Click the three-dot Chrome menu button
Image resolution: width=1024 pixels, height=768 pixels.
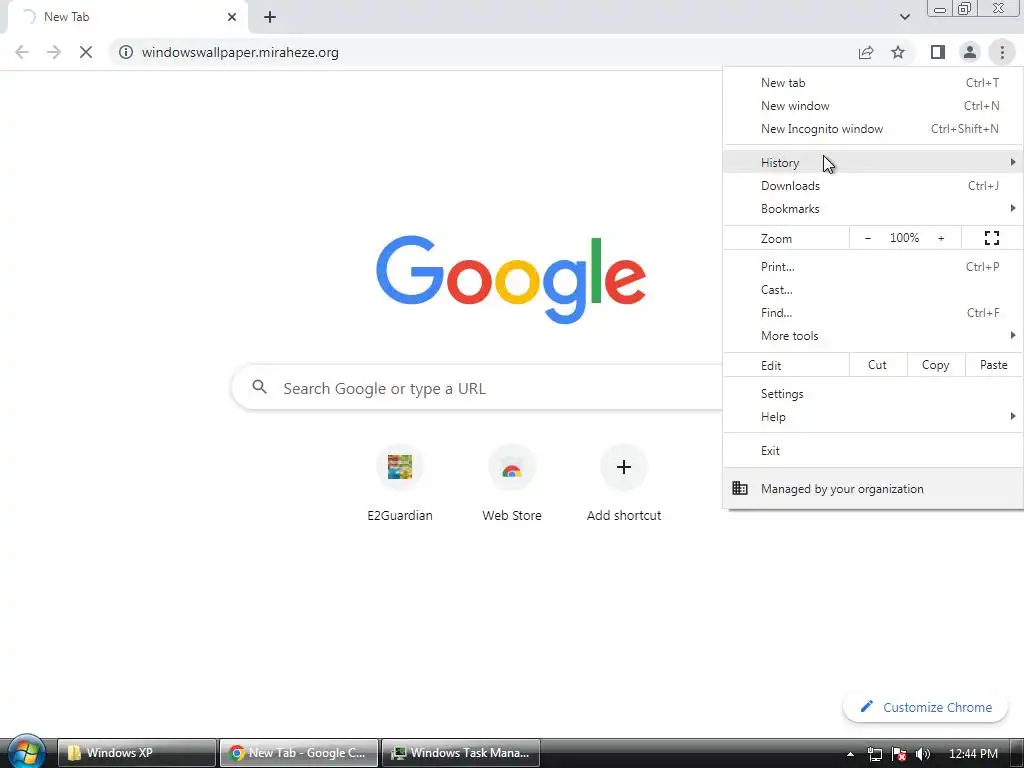(1002, 52)
